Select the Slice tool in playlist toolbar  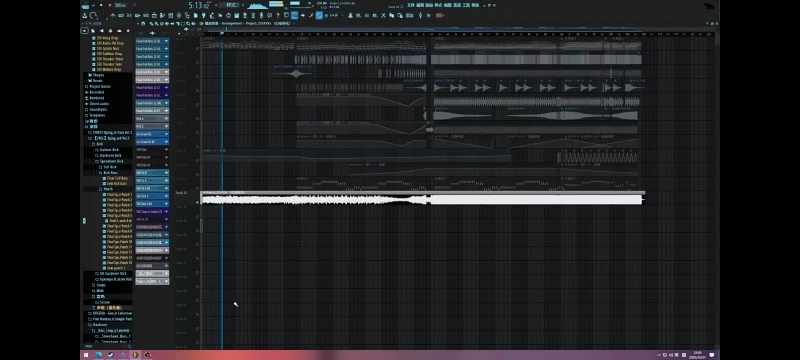(x=178, y=23)
